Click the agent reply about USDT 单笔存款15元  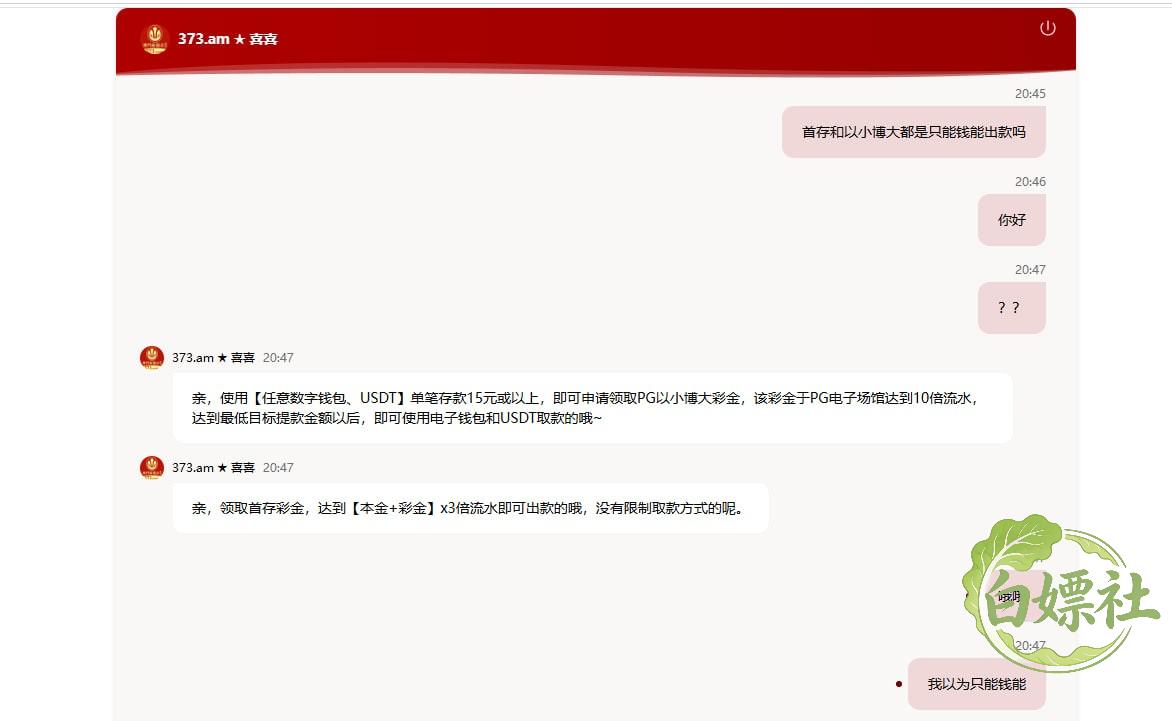click(592, 408)
